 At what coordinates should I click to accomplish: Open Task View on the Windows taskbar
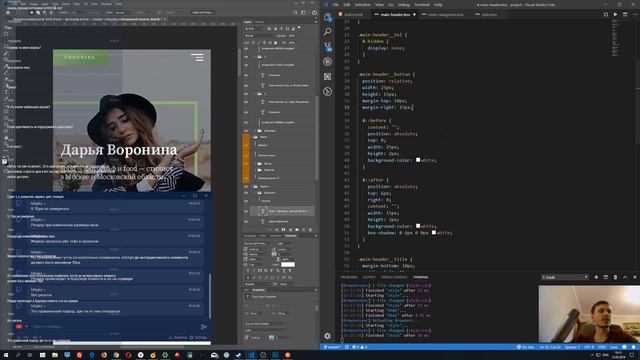(30, 355)
